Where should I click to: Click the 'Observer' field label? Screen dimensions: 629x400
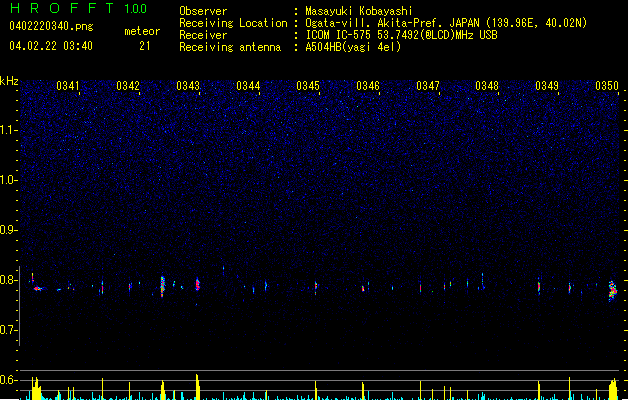(x=203, y=11)
